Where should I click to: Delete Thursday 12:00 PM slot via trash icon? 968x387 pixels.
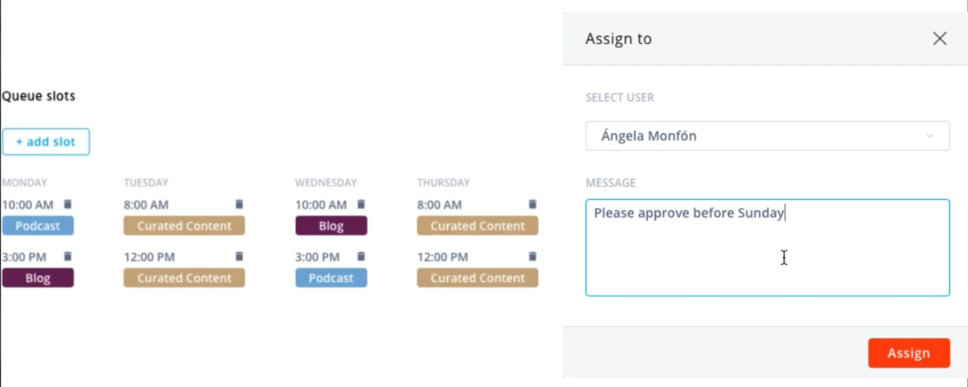click(533, 256)
